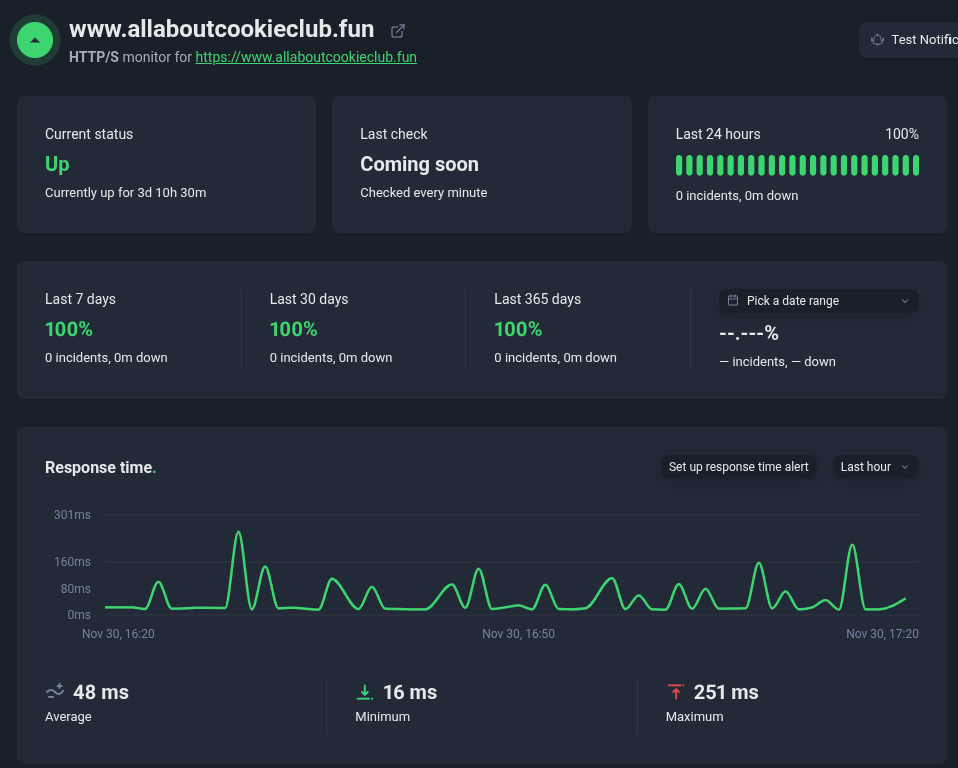Click Set up response time alert
Image resolution: width=958 pixels, height=768 pixels.
coord(738,466)
